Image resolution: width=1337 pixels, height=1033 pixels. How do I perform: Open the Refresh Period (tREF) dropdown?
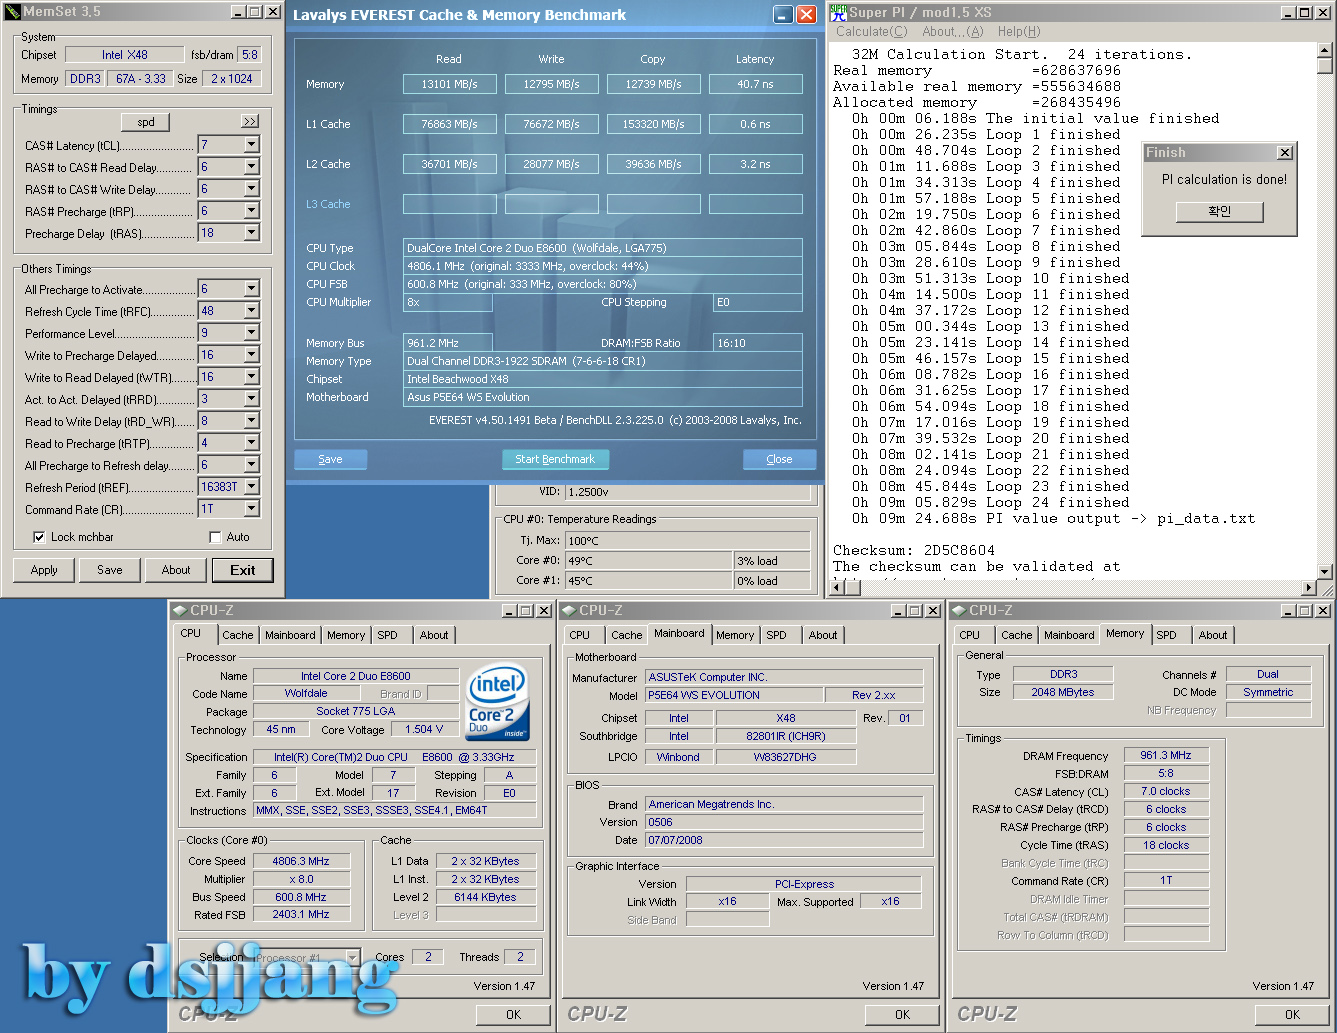point(252,487)
